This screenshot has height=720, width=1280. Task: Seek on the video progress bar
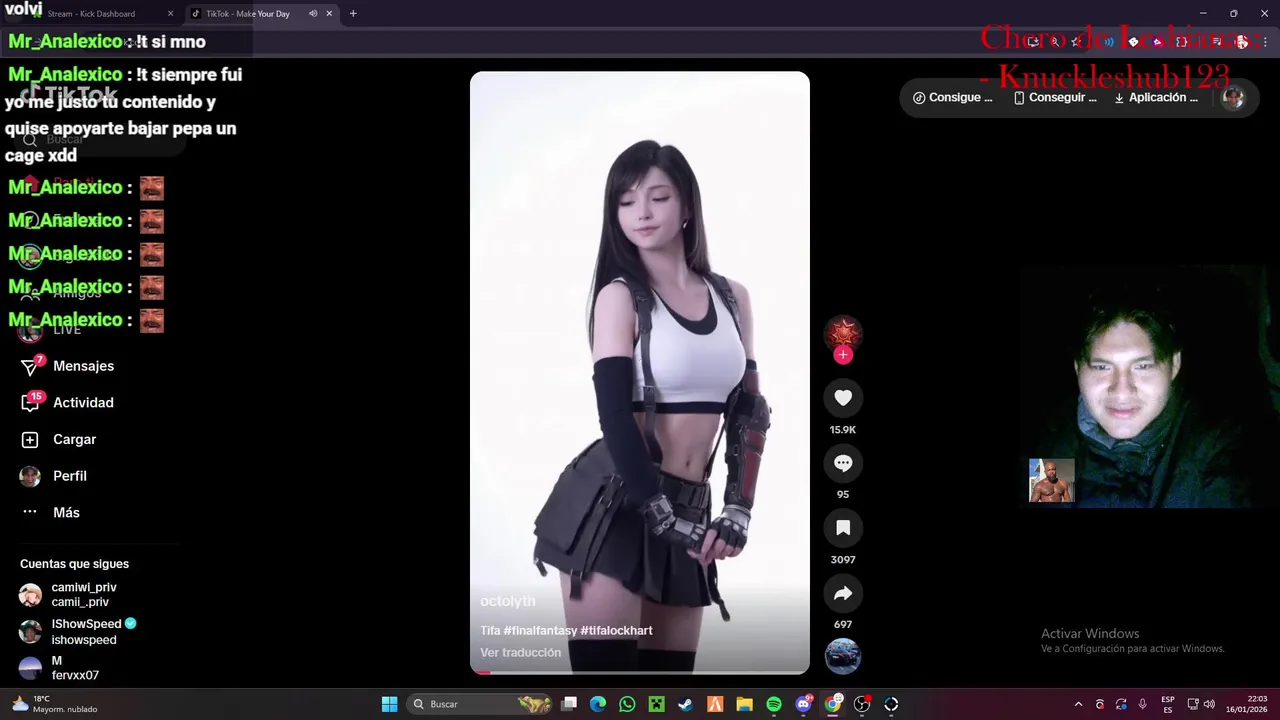[x=640, y=673]
